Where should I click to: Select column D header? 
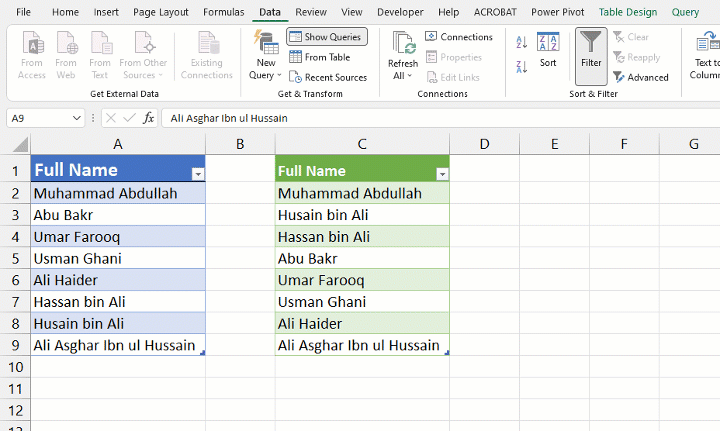tap(484, 144)
